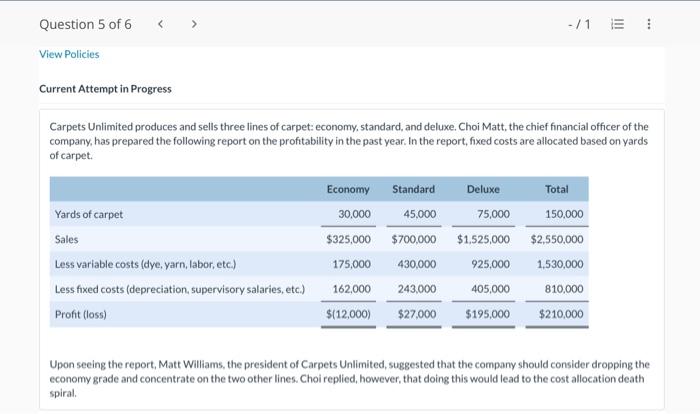Click the Deluxe yards value 75,000

coord(493,214)
